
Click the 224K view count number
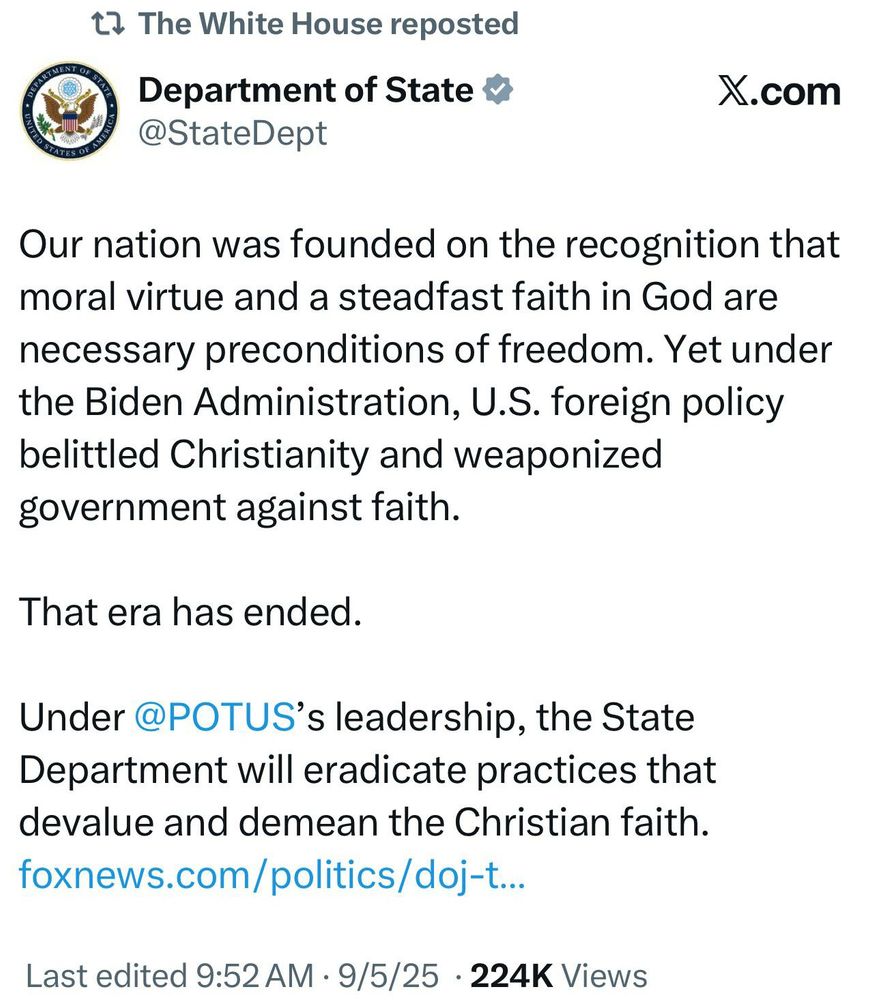click(x=511, y=976)
